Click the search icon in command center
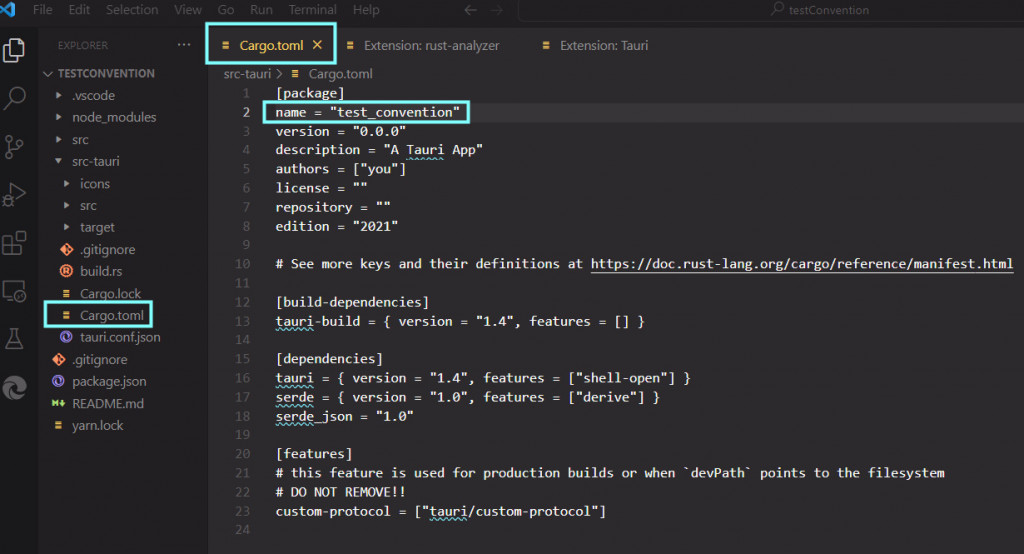The height and width of the screenshot is (554, 1024). pyautogui.click(x=777, y=9)
